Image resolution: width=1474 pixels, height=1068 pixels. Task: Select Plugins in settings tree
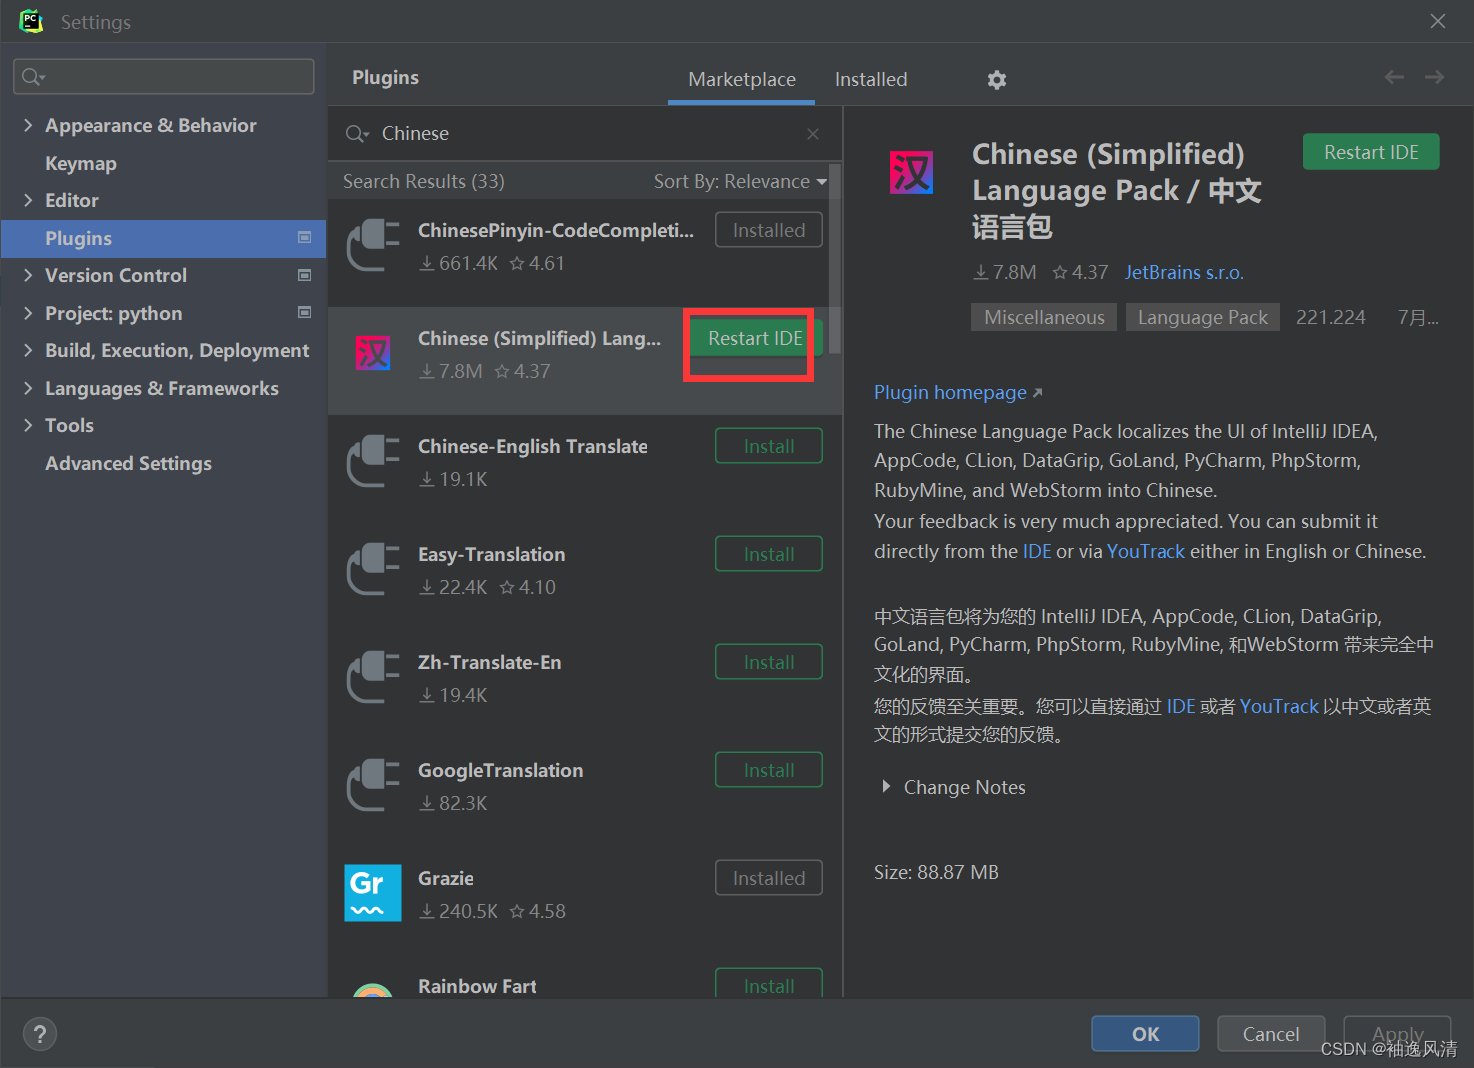coord(163,238)
